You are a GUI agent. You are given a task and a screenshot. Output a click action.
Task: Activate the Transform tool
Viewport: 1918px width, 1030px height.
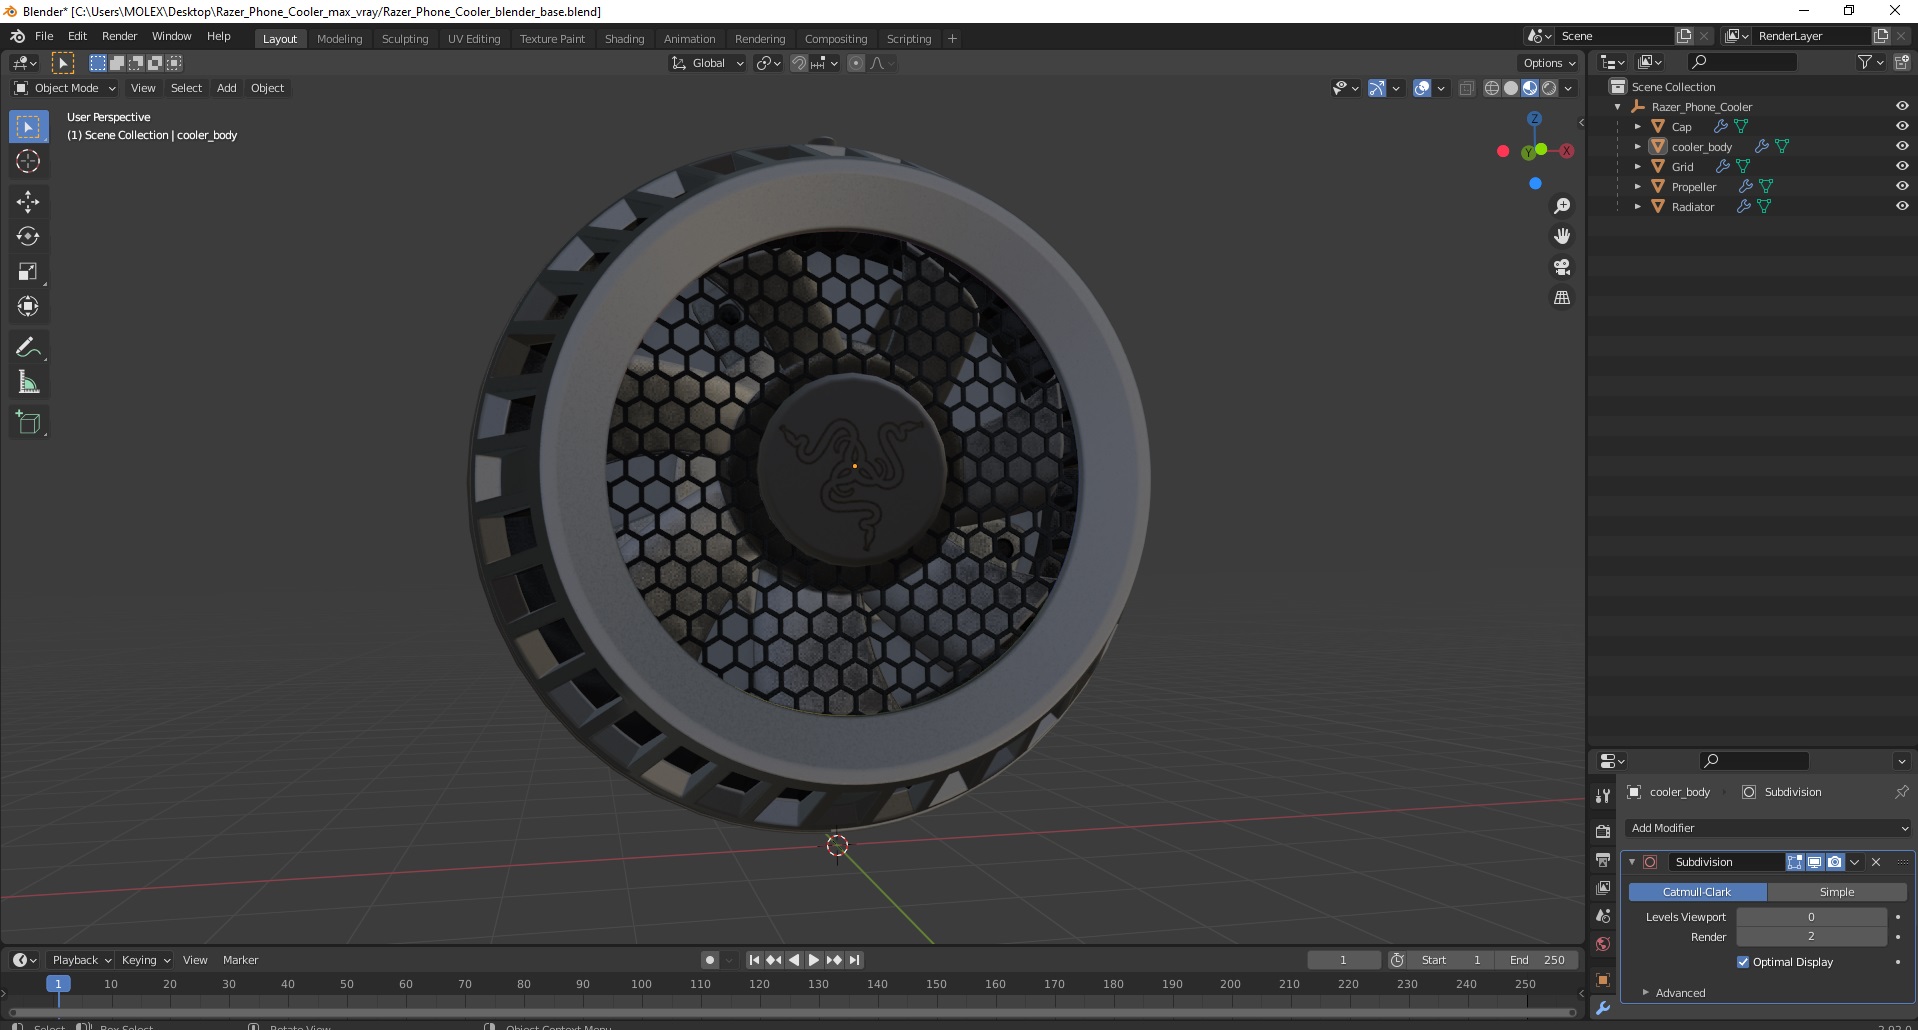[28, 306]
